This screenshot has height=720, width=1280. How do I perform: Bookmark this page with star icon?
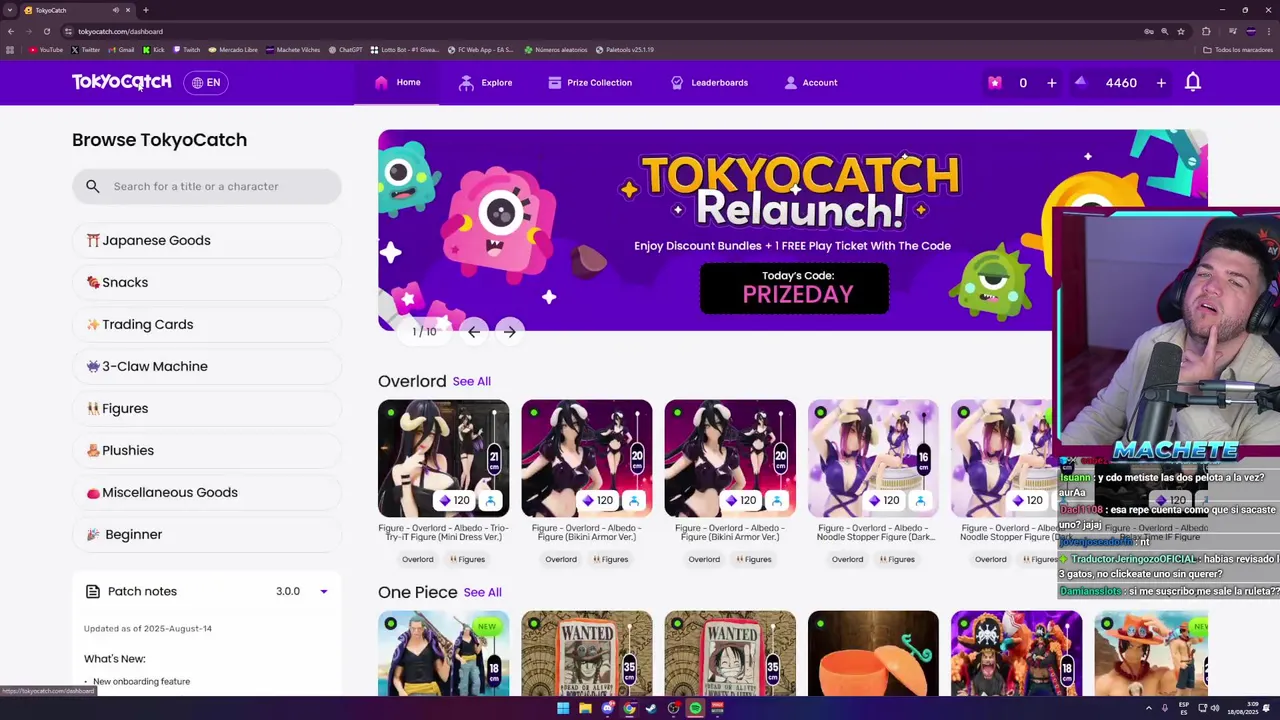pos(1183,31)
